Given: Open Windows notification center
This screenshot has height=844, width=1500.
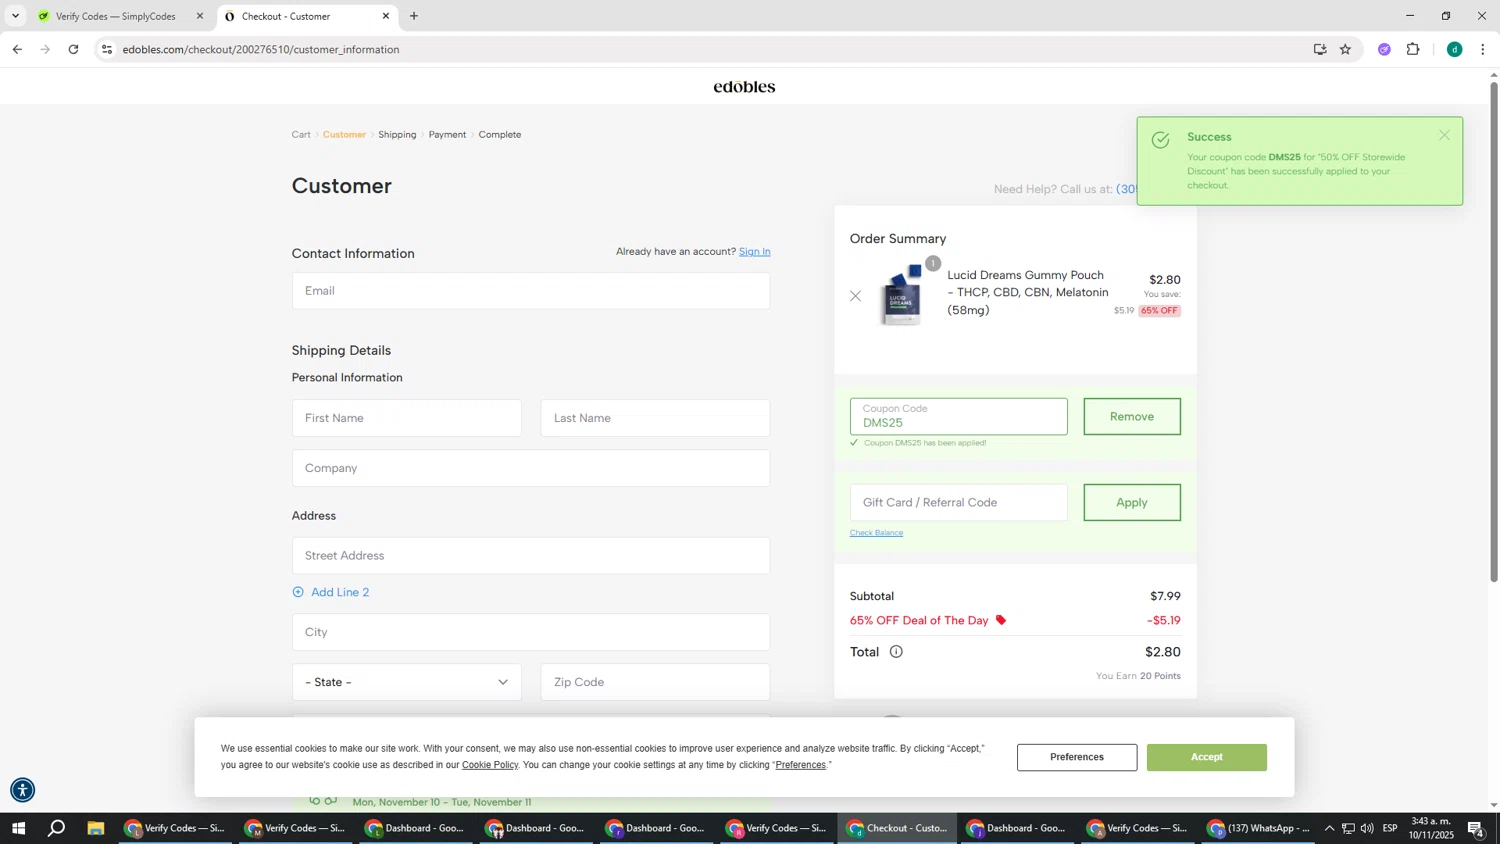Looking at the screenshot, I should [1476, 828].
